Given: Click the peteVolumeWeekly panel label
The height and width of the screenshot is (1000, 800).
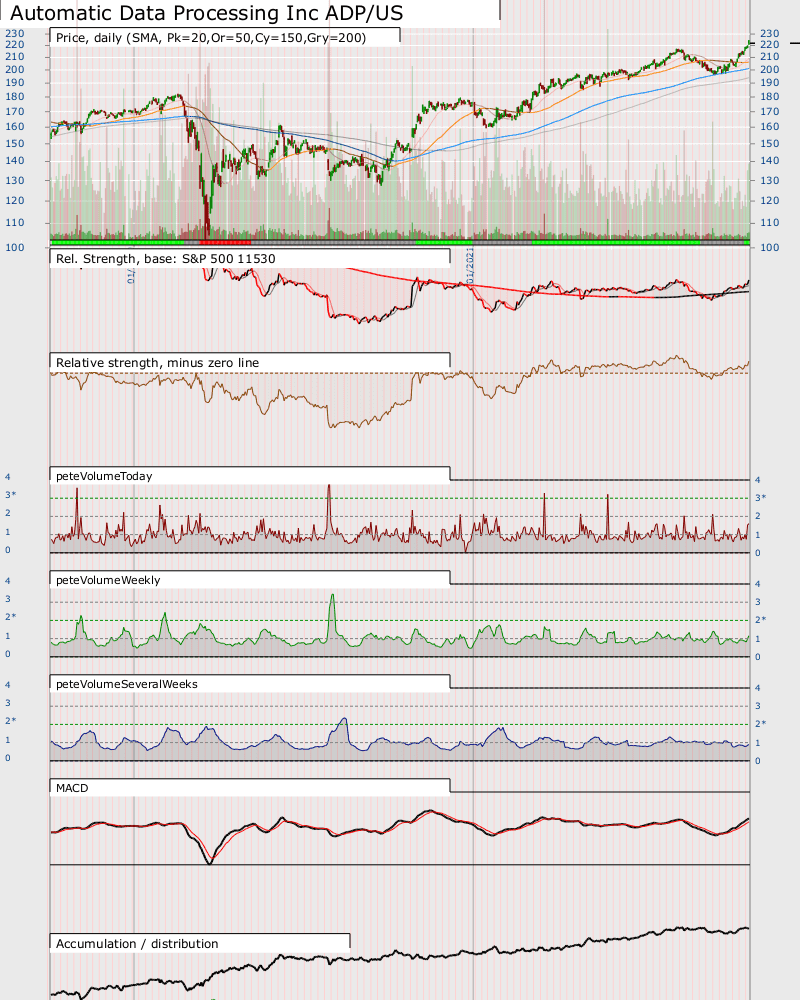Looking at the screenshot, I should [108, 580].
